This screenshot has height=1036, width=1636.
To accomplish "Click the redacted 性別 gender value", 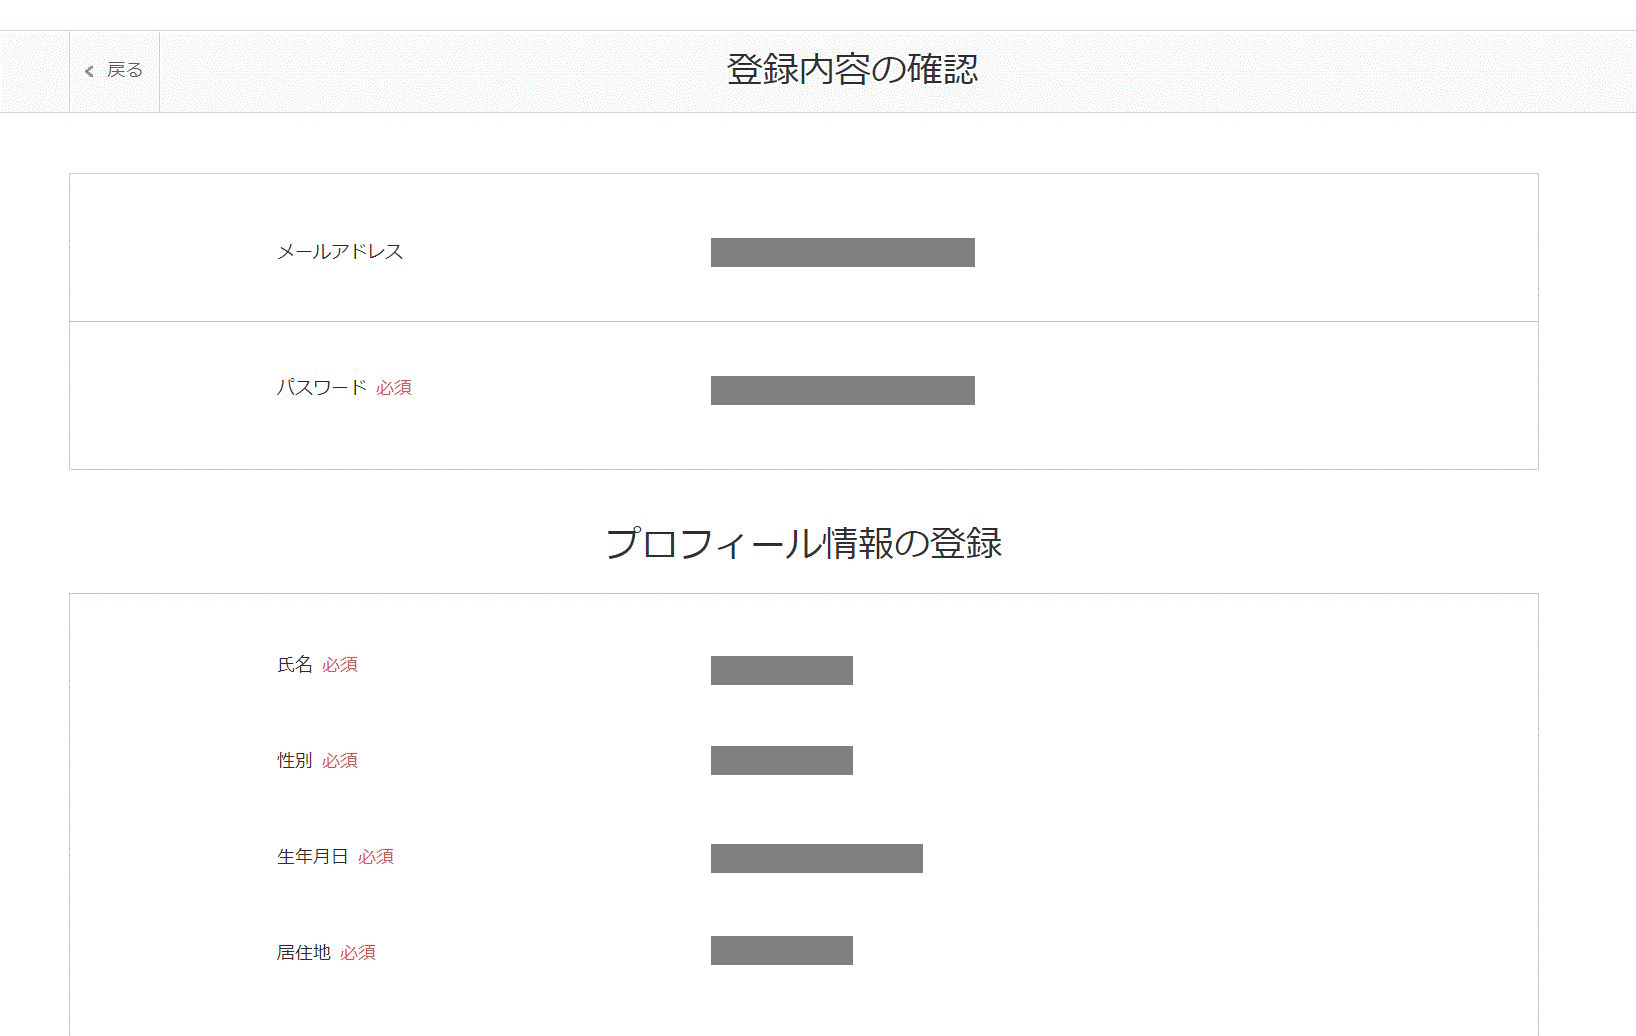I will click(x=781, y=760).
